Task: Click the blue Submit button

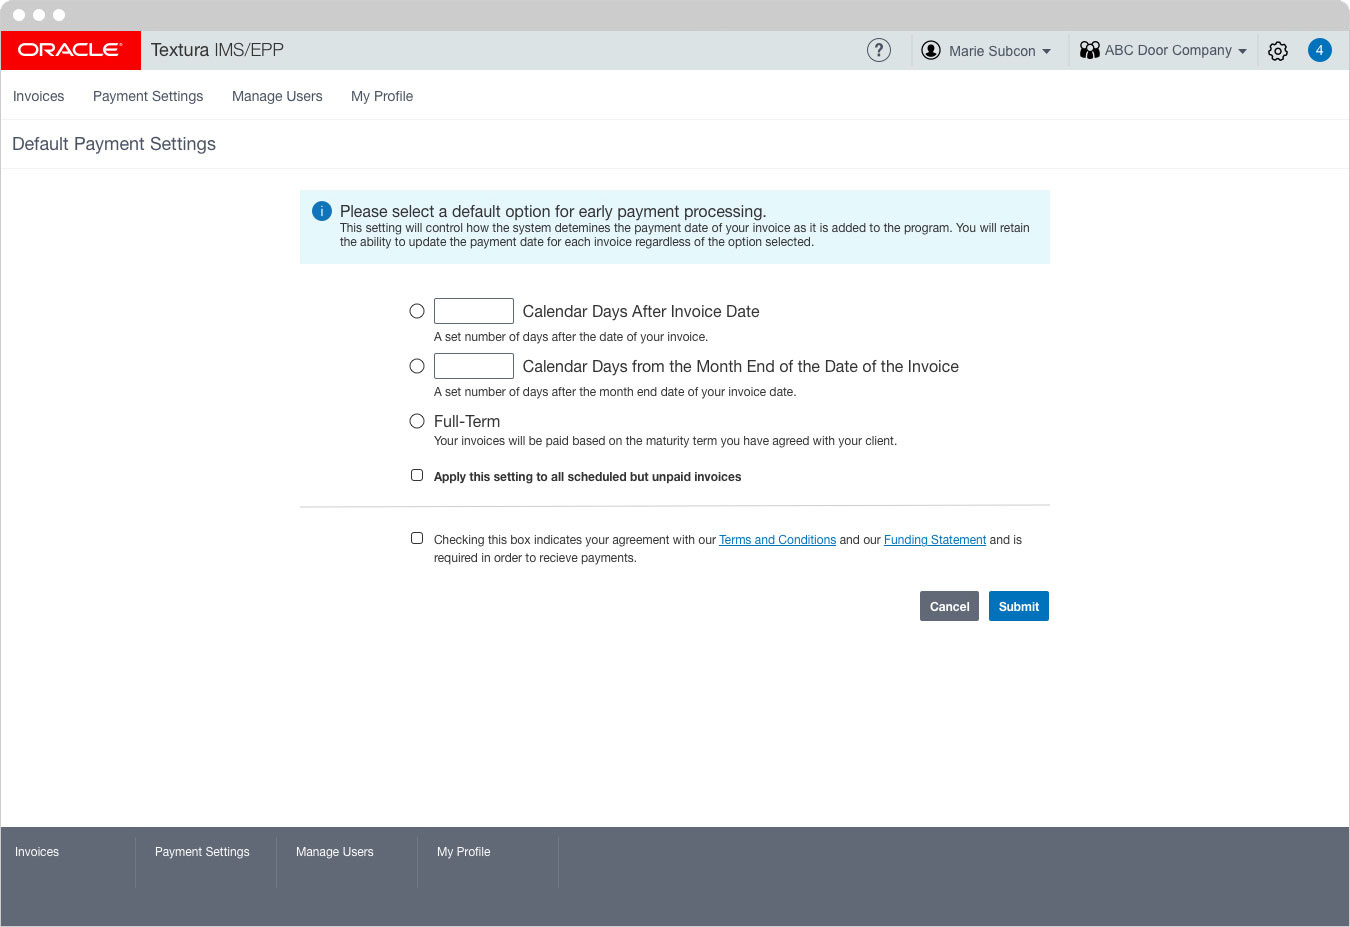Action: [x=1019, y=606]
